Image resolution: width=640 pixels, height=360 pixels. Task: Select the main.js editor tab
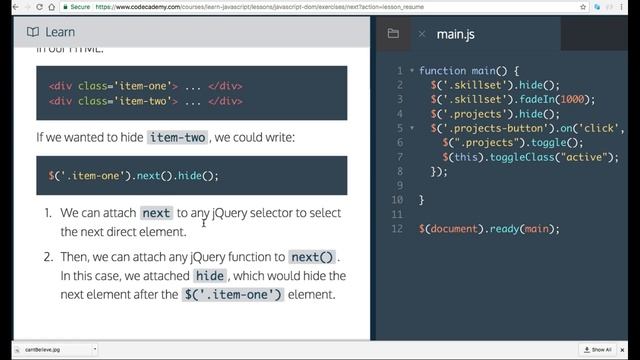[x=456, y=34]
